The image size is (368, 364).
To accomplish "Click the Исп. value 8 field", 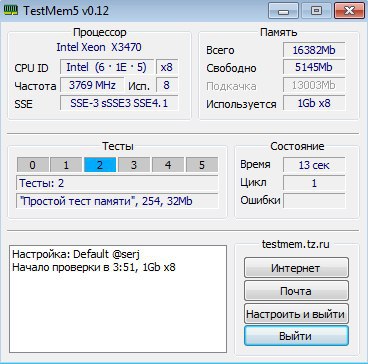I will 167,86.
